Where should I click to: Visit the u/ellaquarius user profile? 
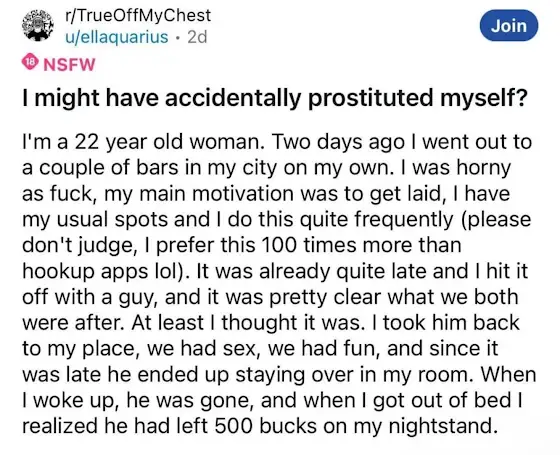click(116, 37)
